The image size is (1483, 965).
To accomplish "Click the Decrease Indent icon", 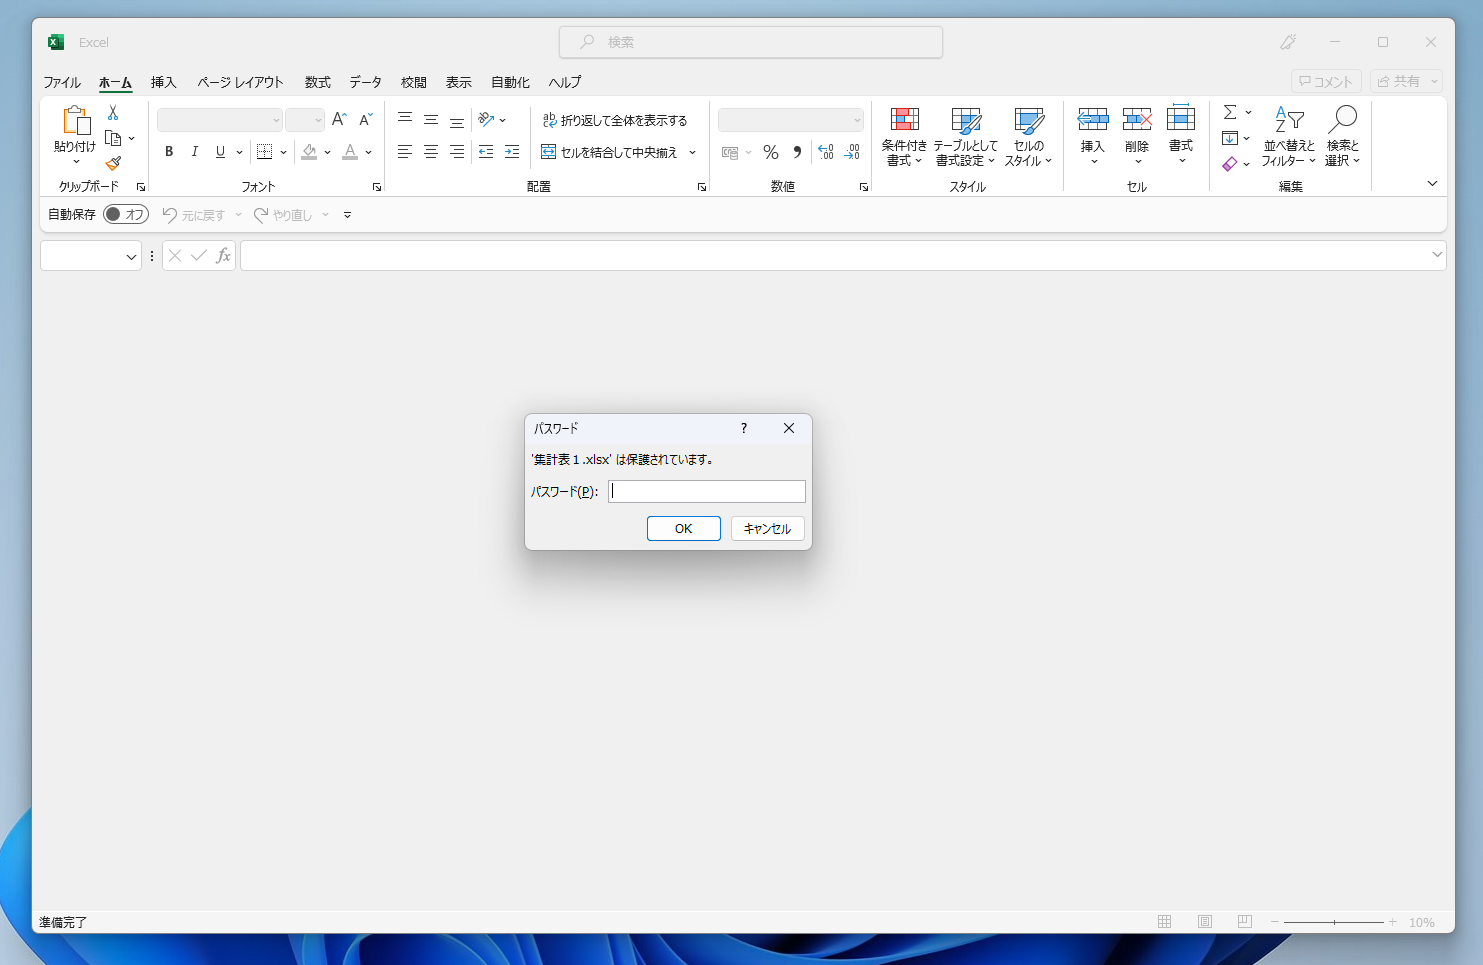I will [486, 152].
